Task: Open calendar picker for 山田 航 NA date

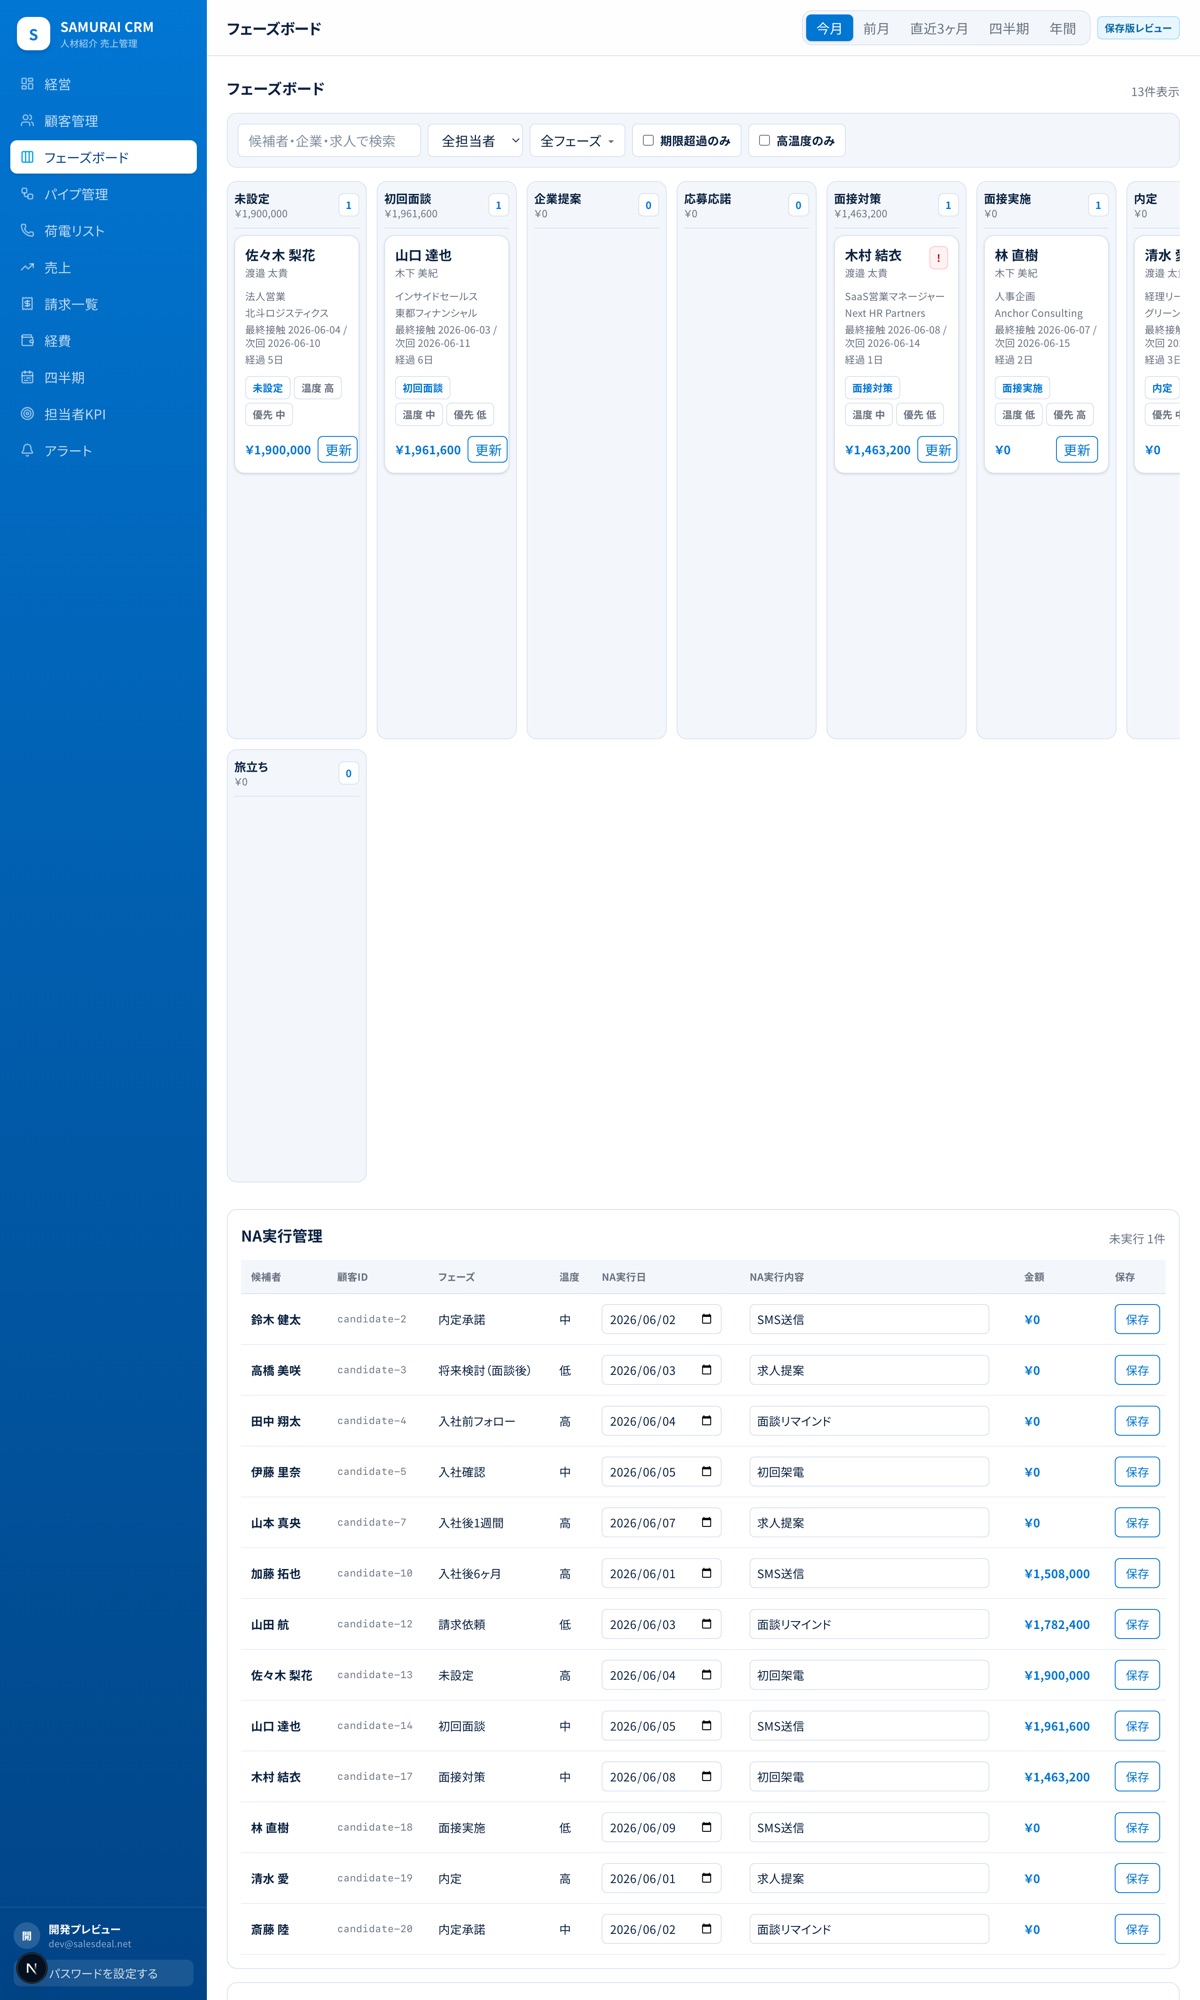Action: [x=706, y=1624]
